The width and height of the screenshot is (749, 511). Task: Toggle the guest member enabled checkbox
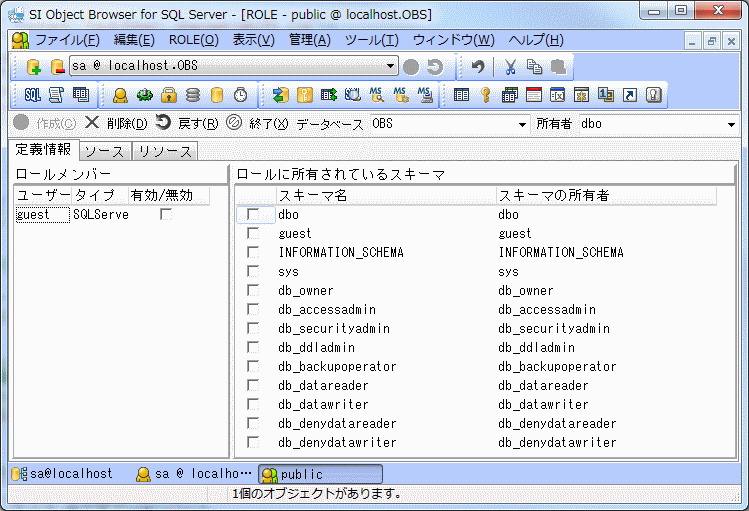(x=166, y=214)
